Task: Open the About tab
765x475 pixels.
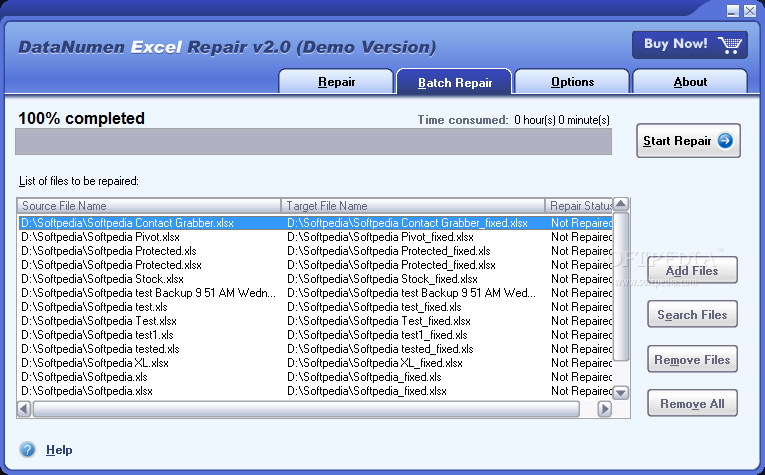Action: coord(690,81)
